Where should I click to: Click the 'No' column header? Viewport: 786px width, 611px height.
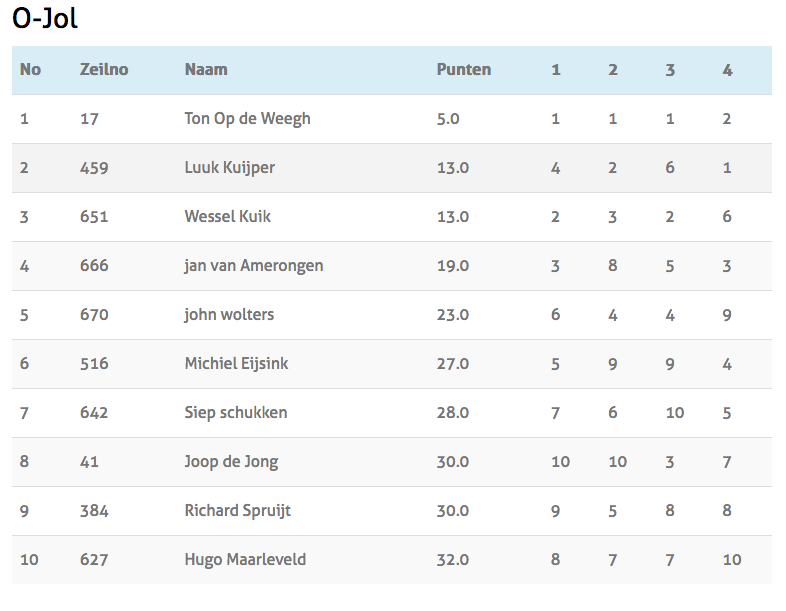(x=30, y=70)
